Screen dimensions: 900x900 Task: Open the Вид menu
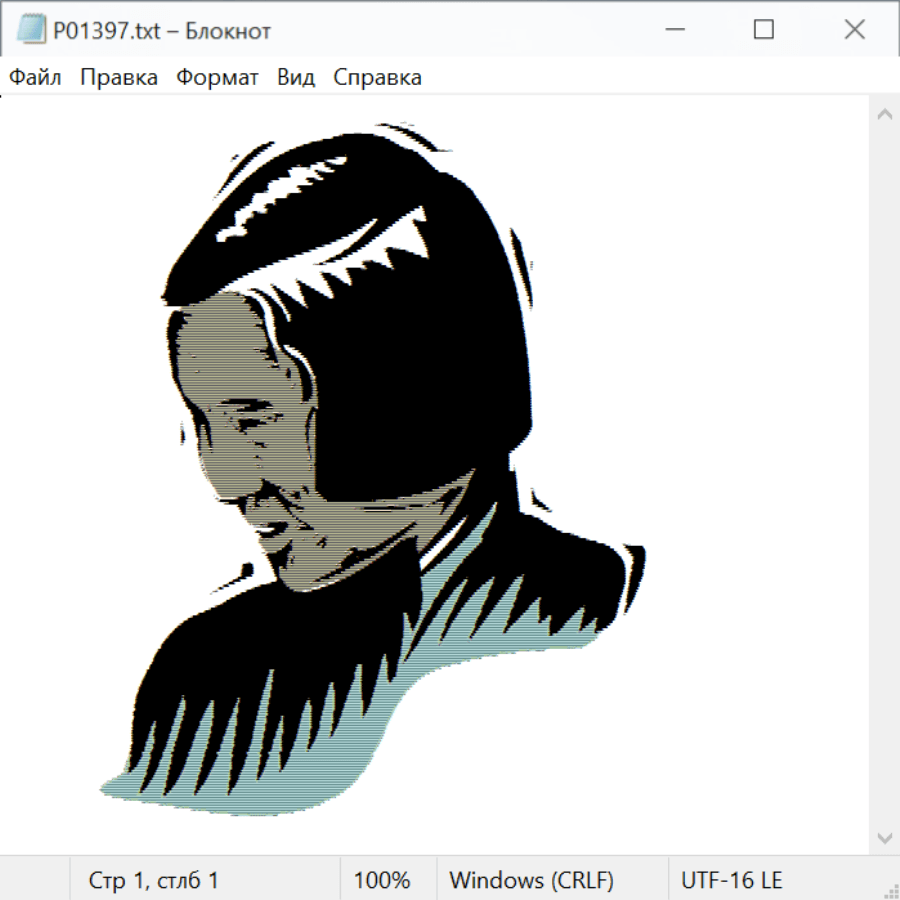pos(296,77)
